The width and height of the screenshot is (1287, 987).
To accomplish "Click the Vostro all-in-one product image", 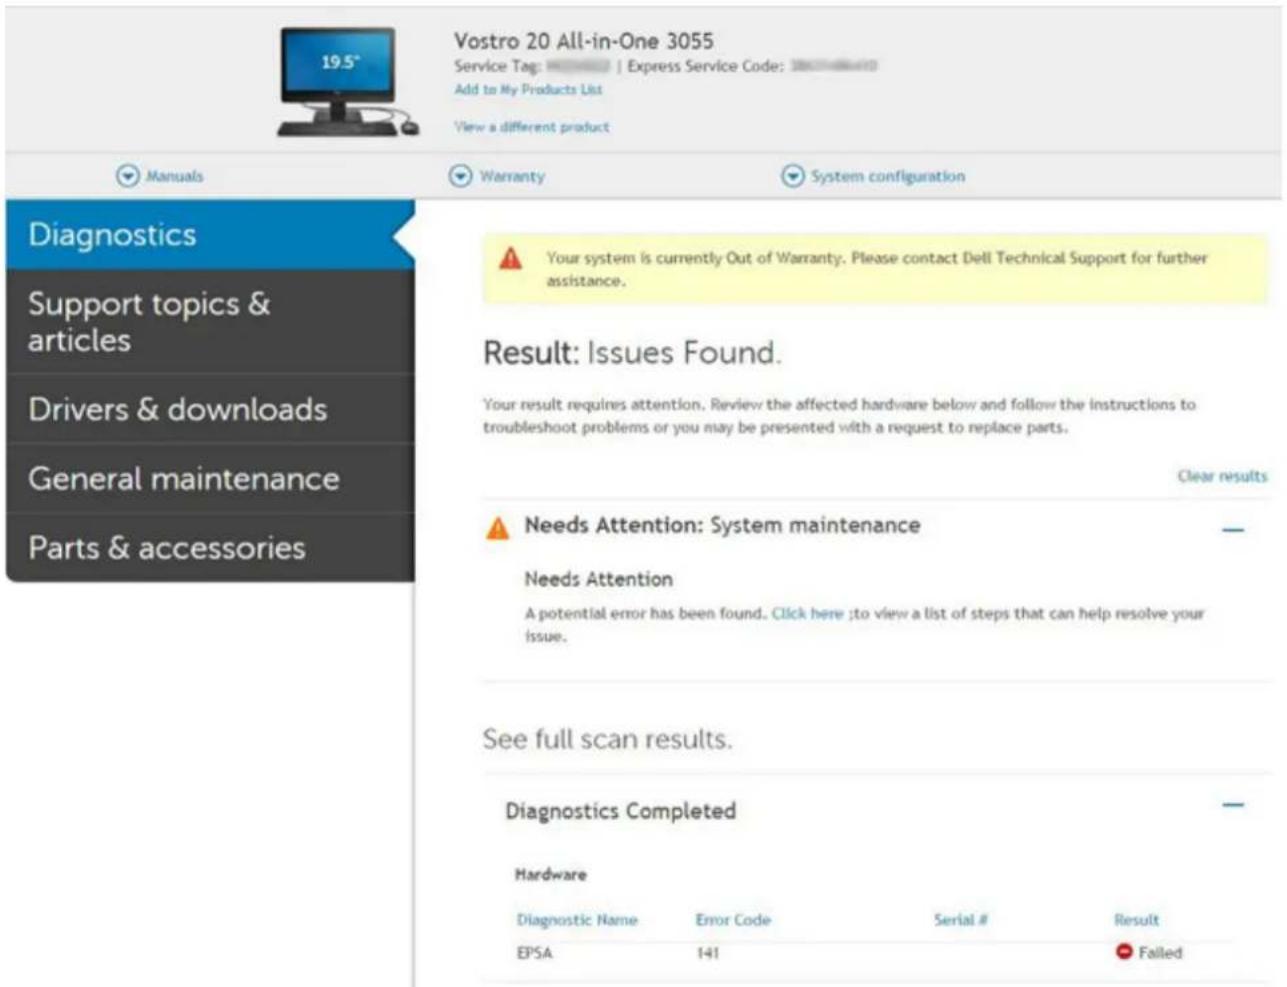I will (x=347, y=82).
